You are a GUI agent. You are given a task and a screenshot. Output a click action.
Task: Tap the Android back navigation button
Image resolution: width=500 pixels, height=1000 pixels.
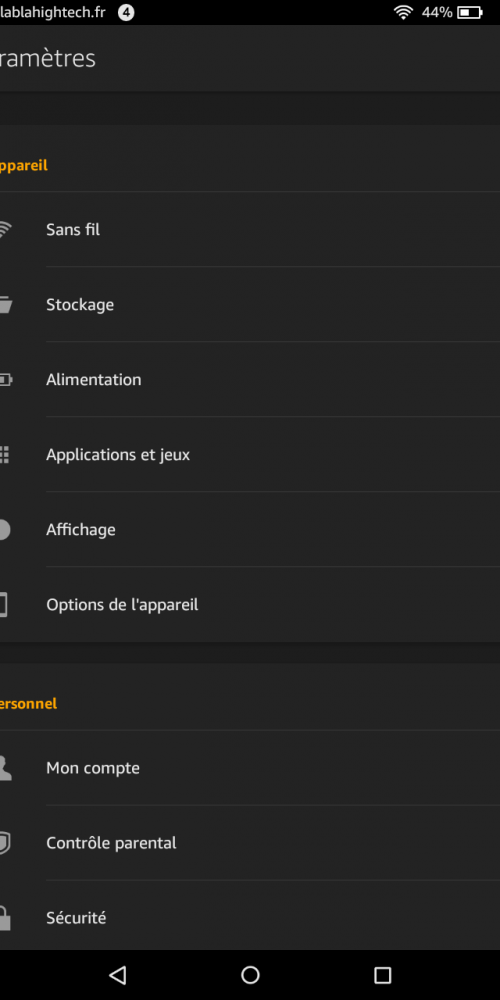coord(117,974)
